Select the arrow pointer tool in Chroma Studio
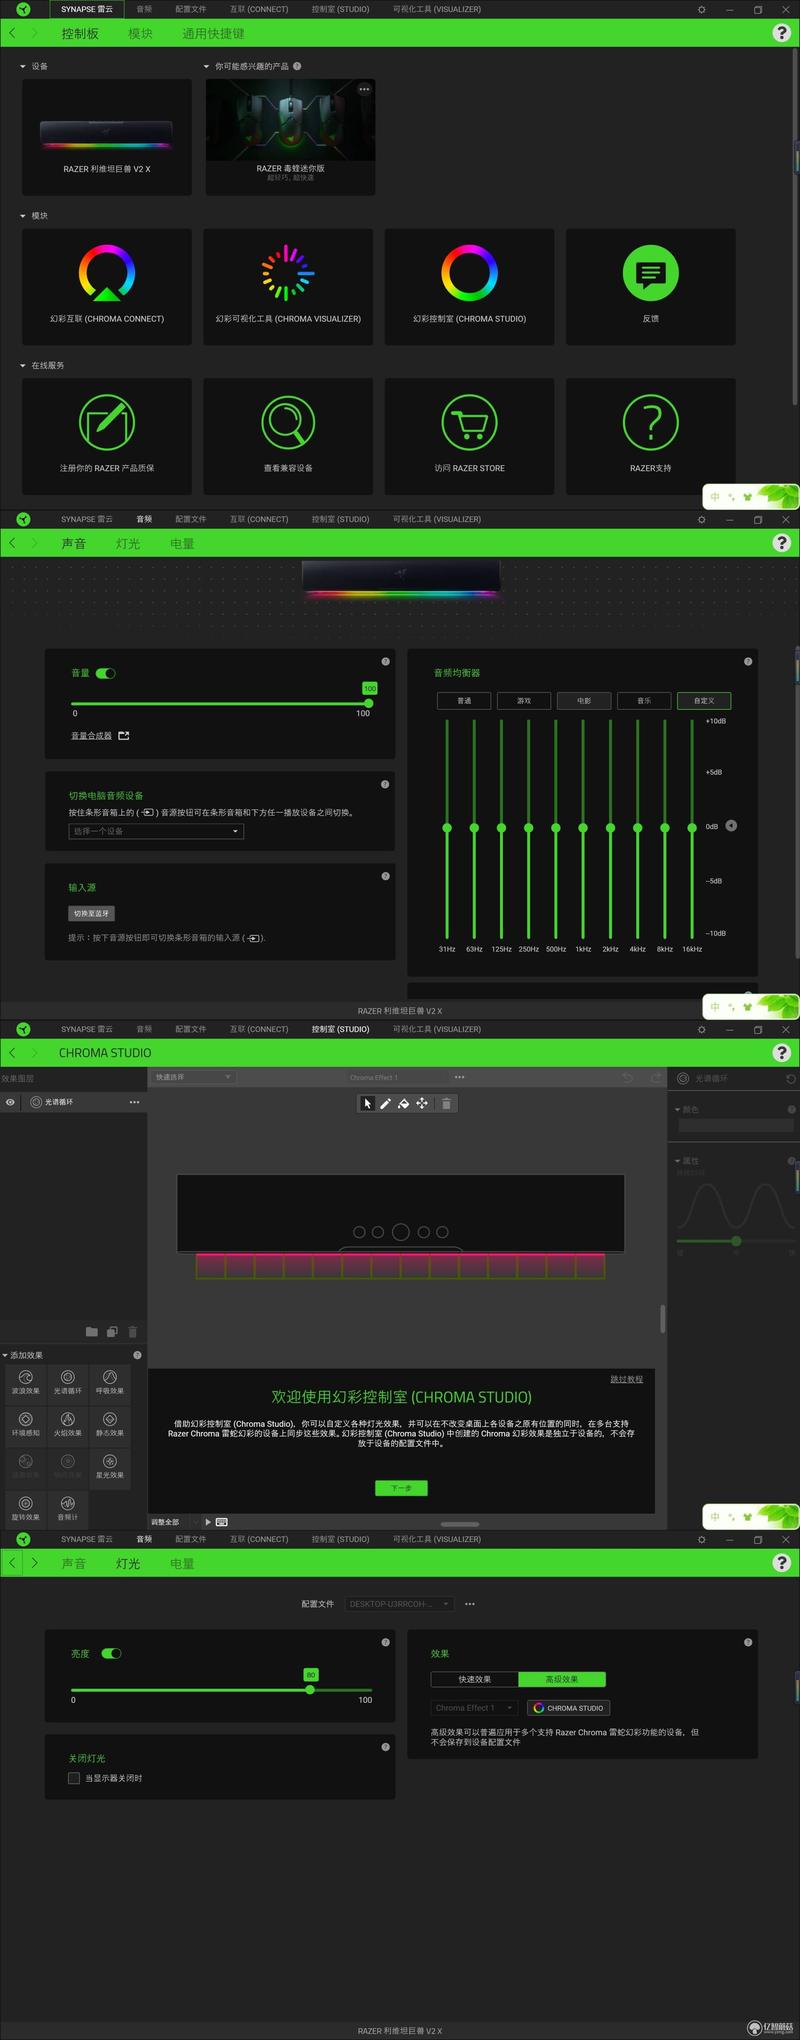The height and width of the screenshot is (2040, 800). click(367, 1103)
